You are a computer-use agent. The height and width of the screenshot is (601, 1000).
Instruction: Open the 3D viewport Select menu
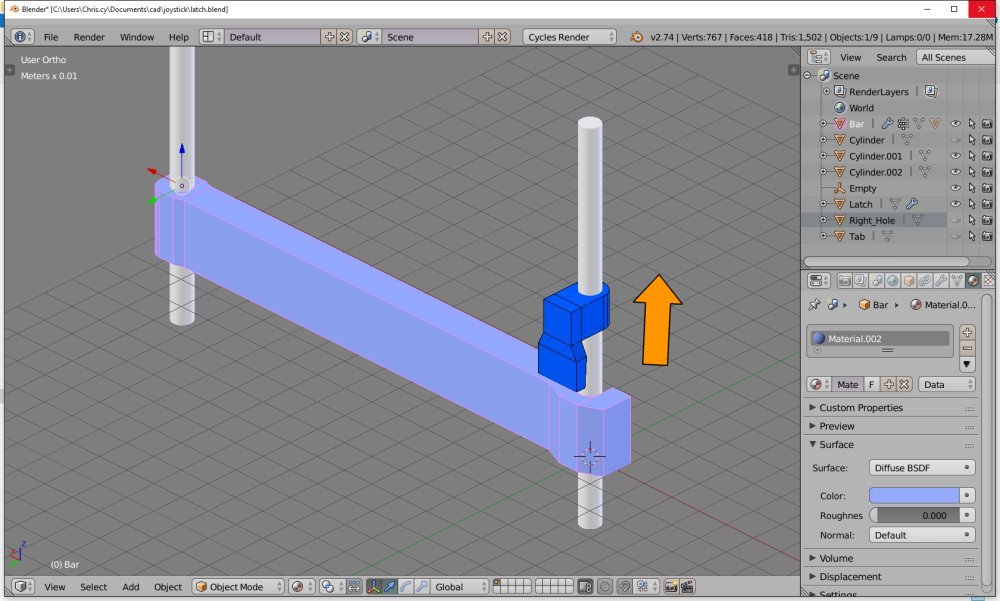coord(93,587)
